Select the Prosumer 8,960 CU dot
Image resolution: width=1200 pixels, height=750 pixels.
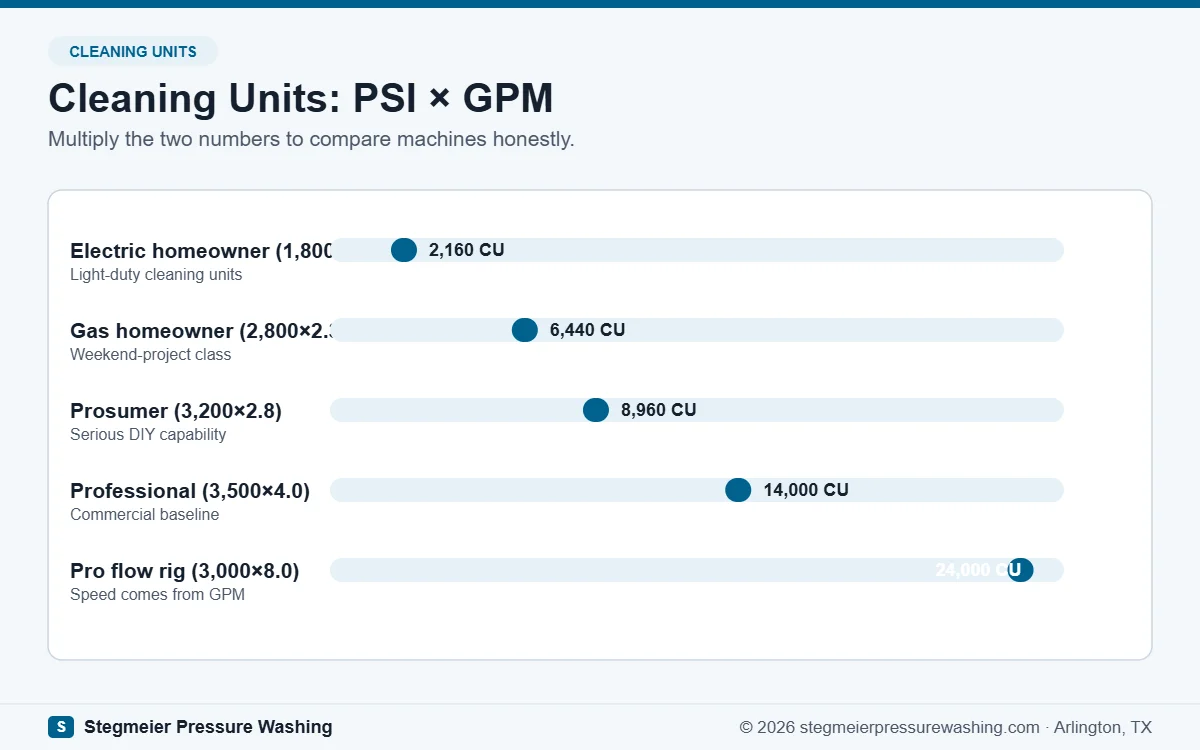(x=596, y=410)
